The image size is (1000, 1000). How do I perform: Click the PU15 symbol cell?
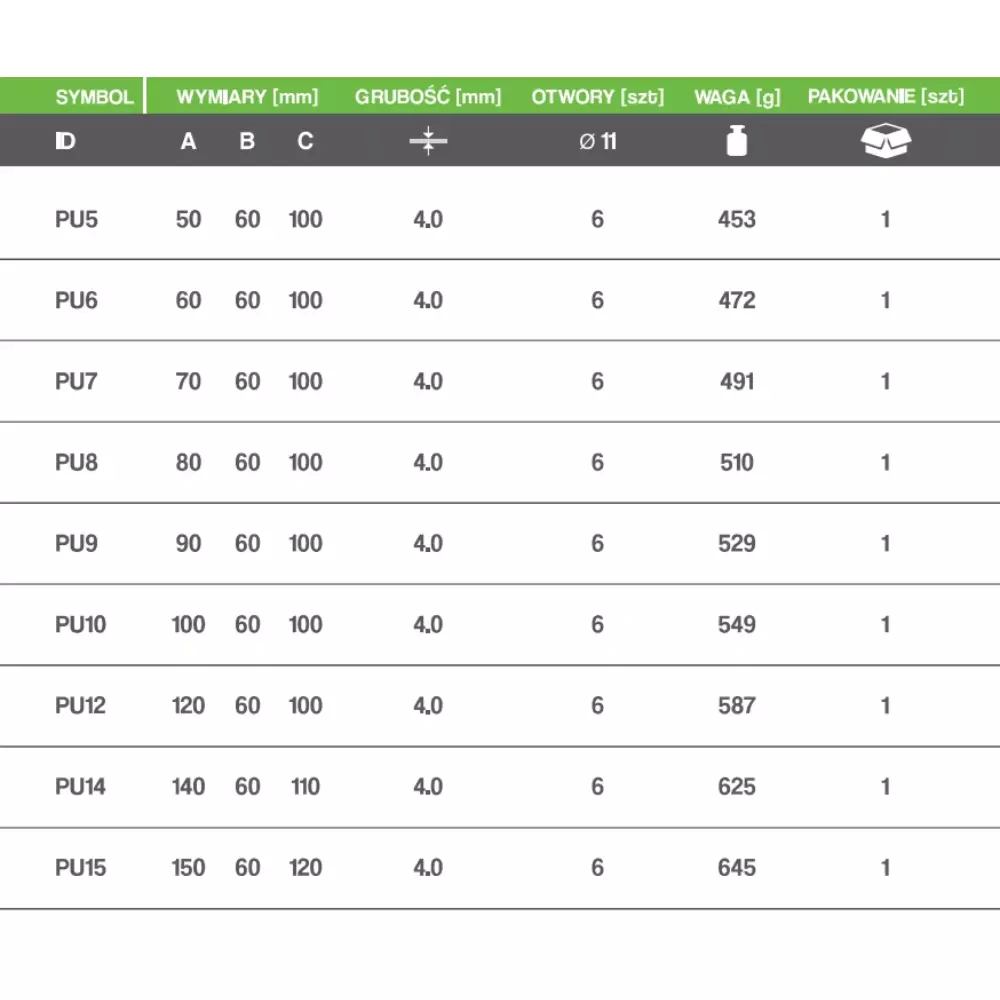point(80,868)
